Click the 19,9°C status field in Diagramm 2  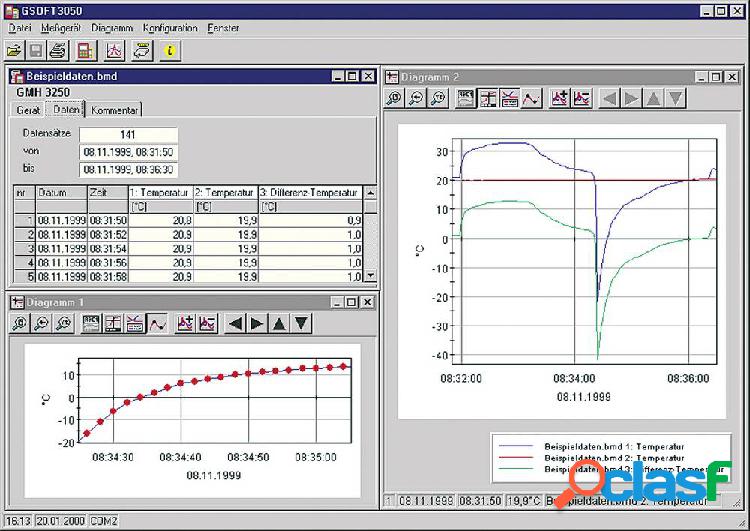(x=523, y=501)
